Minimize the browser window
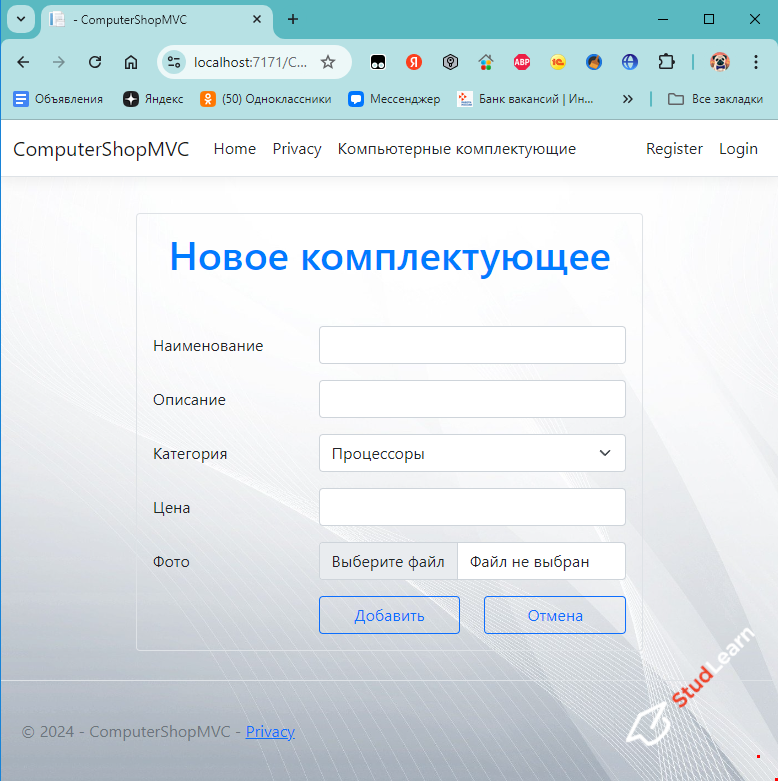This screenshot has height=781, width=778. (662, 19)
